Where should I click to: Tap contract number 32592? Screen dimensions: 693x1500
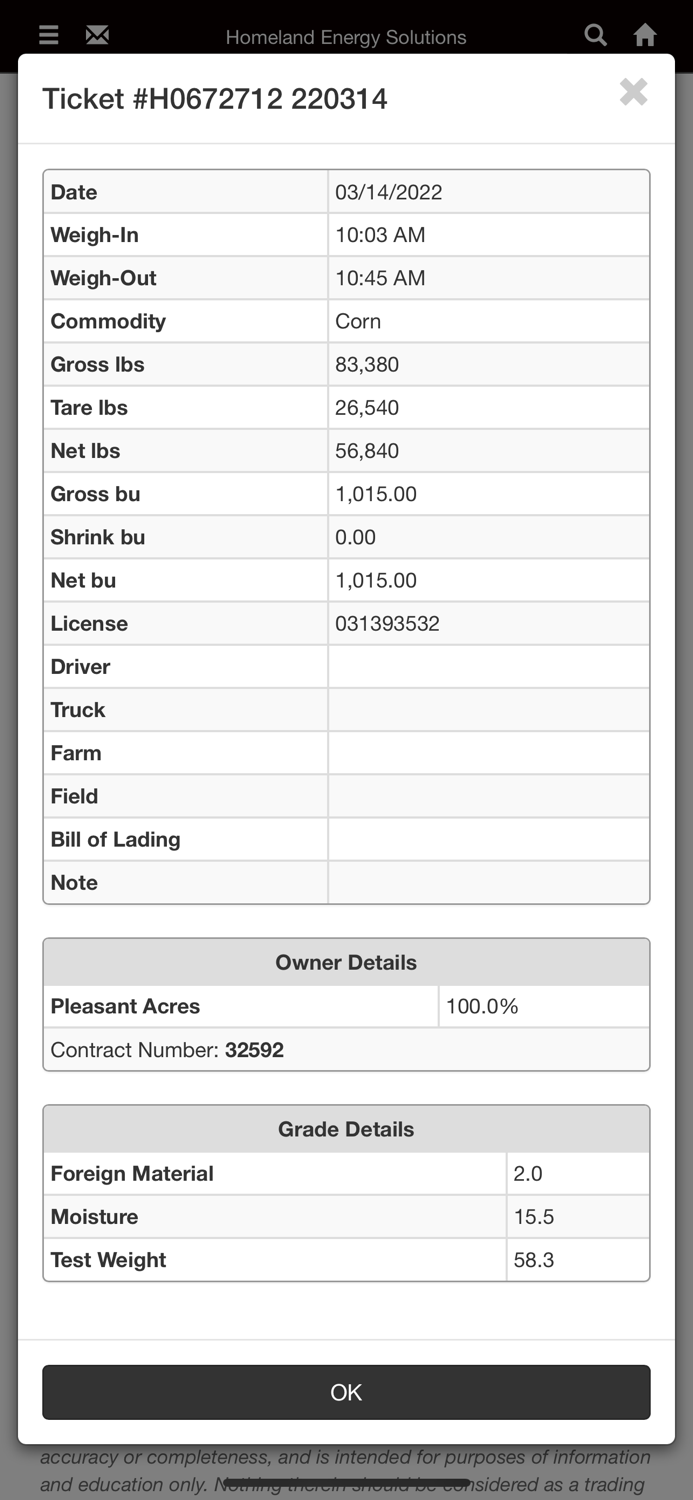(x=254, y=1050)
